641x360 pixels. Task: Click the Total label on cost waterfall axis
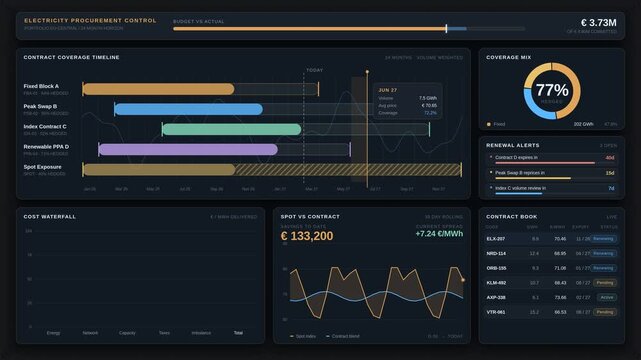[238, 333]
